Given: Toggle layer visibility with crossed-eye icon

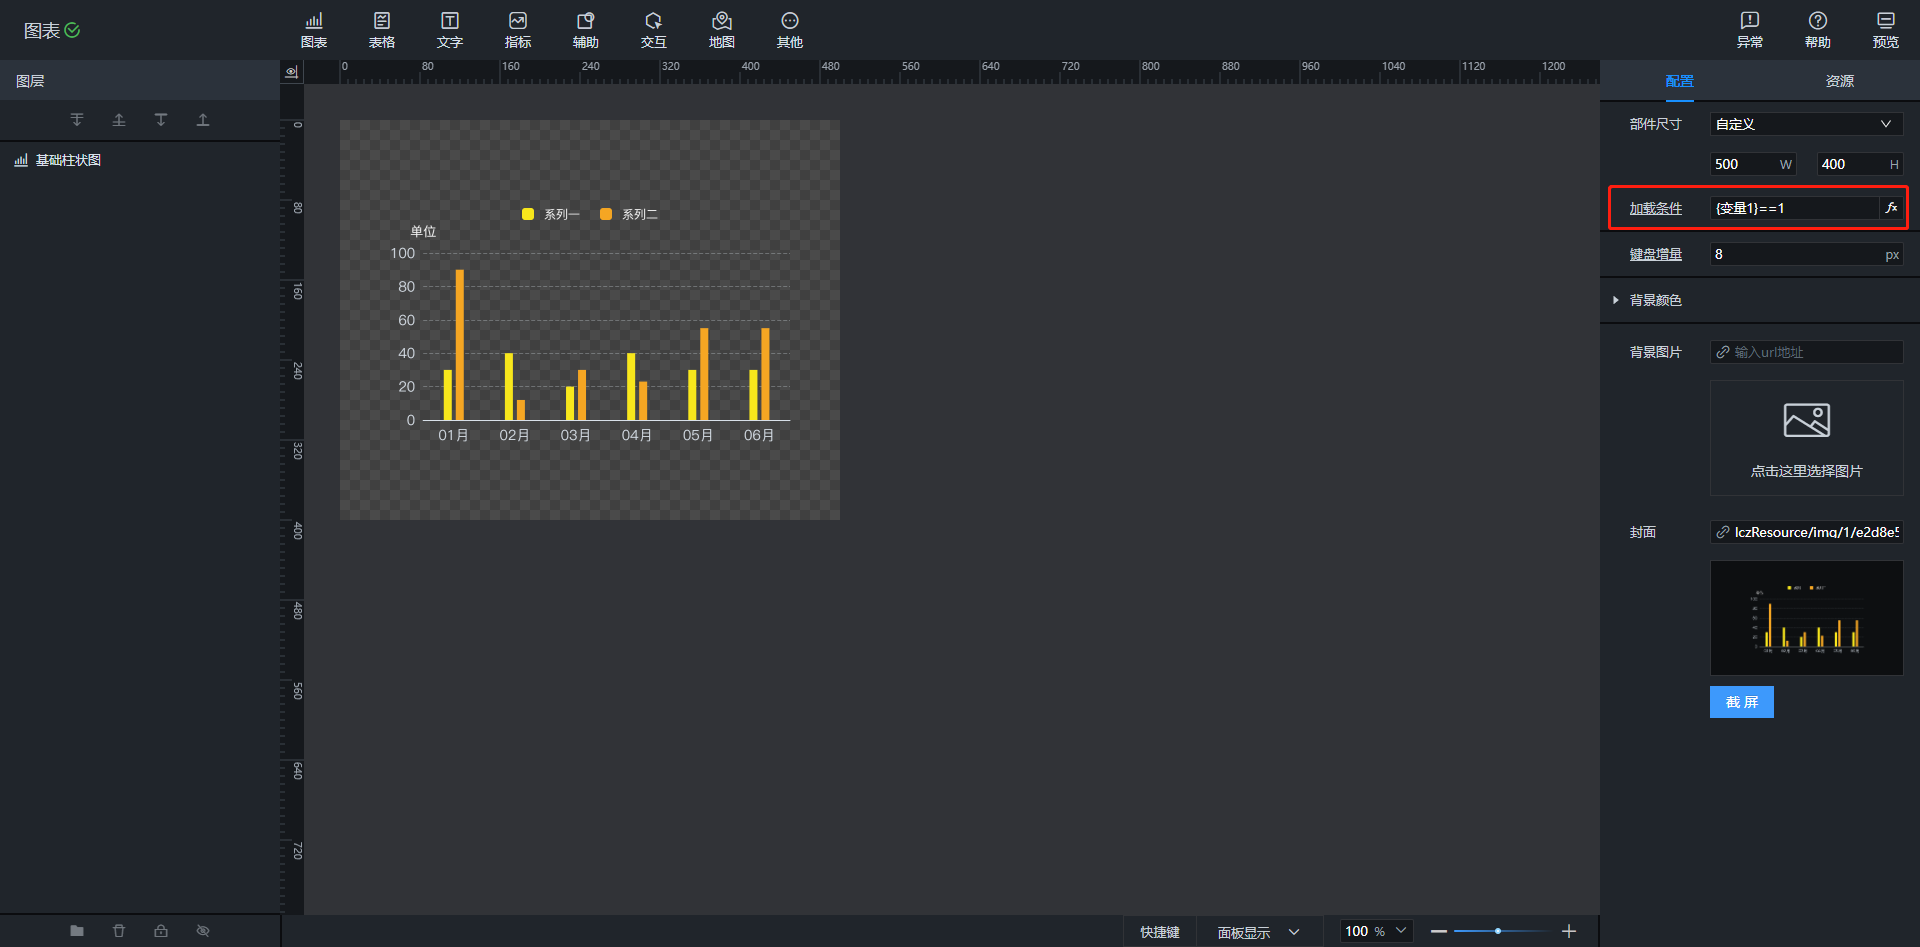Looking at the screenshot, I should (203, 931).
